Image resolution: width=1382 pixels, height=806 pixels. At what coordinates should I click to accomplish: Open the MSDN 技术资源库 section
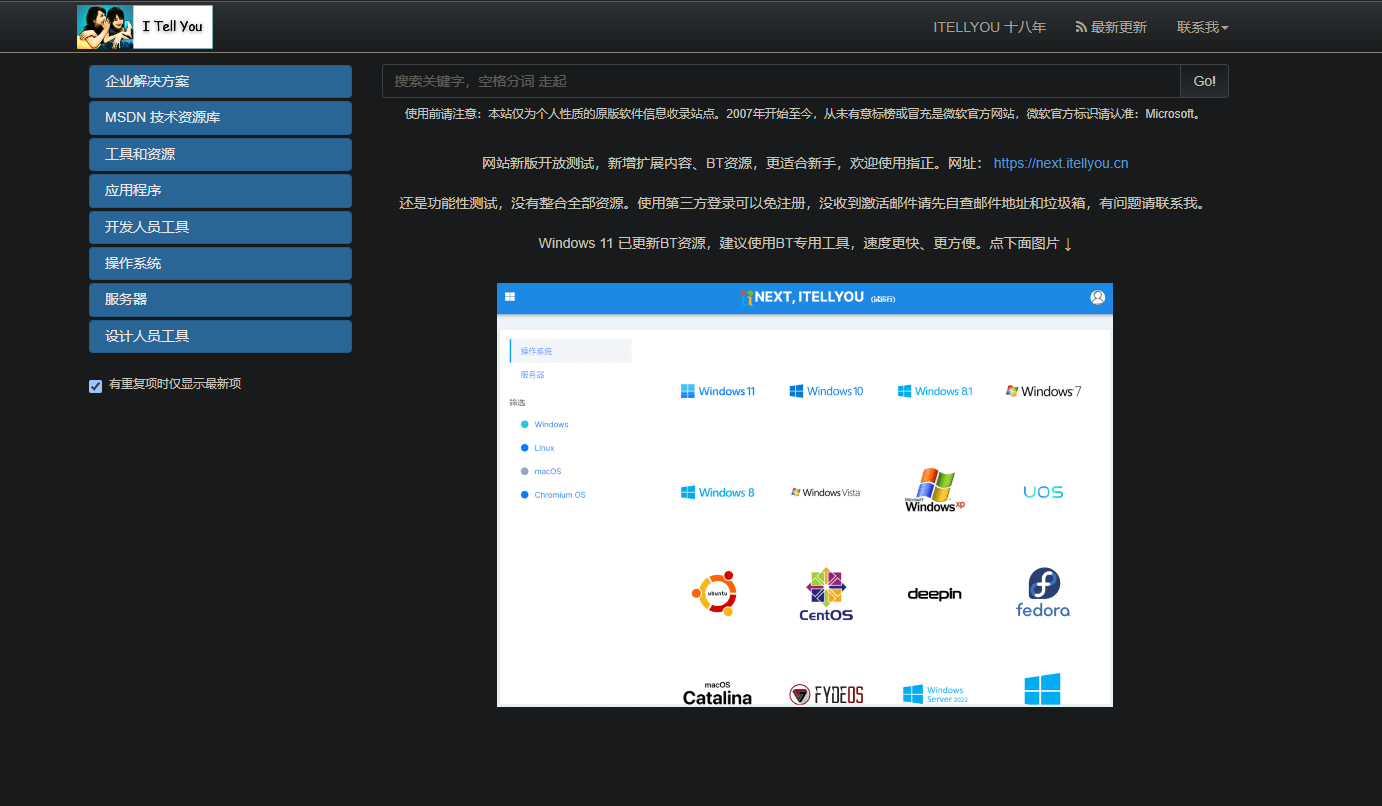220,117
